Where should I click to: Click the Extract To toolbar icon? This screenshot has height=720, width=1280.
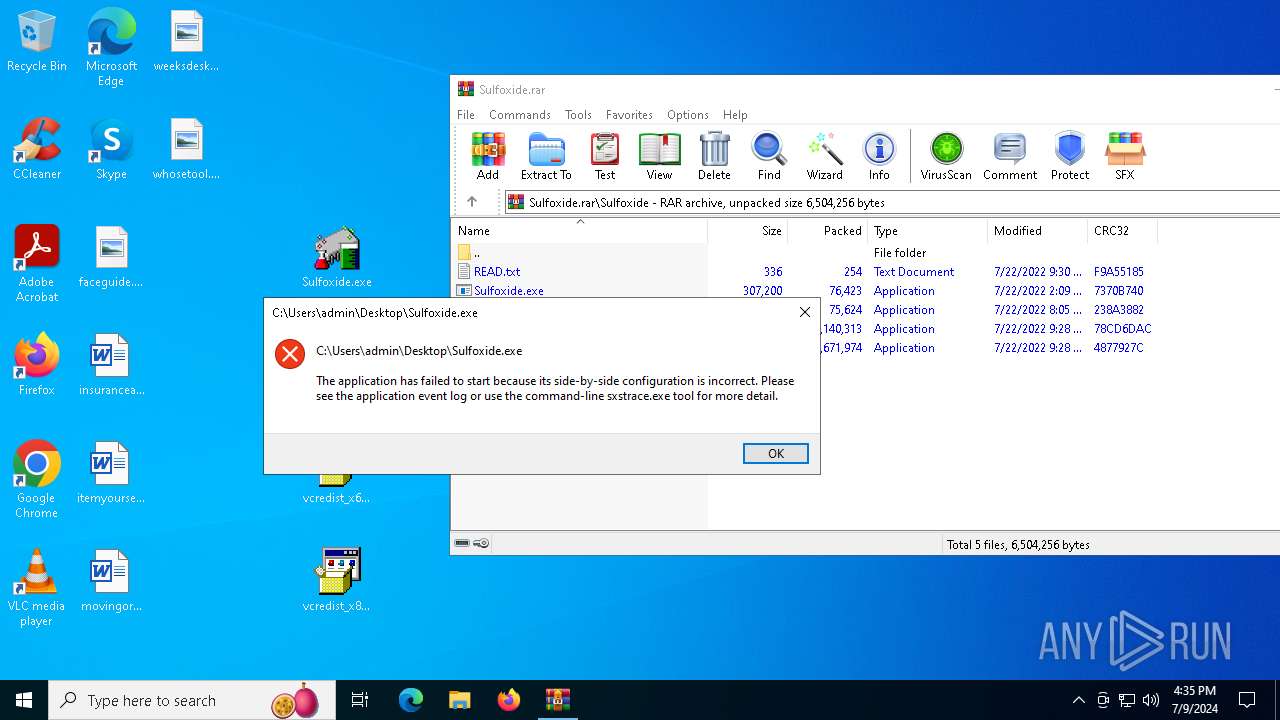(546, 156)
